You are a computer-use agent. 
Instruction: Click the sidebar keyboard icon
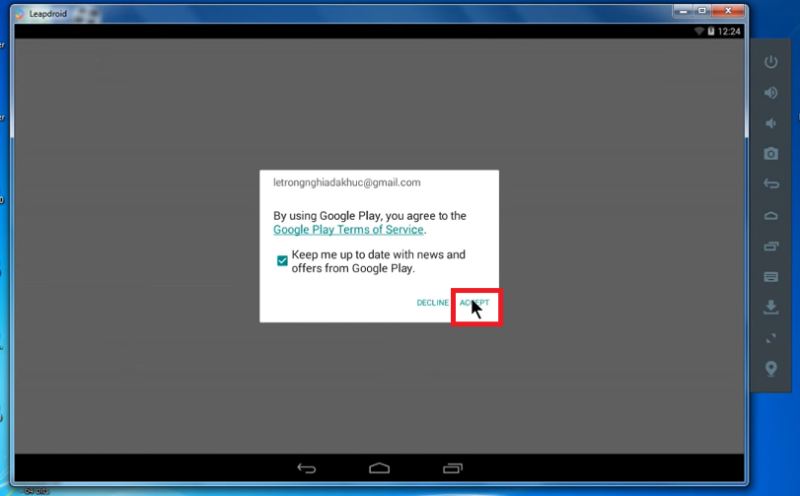pos(770,277)
